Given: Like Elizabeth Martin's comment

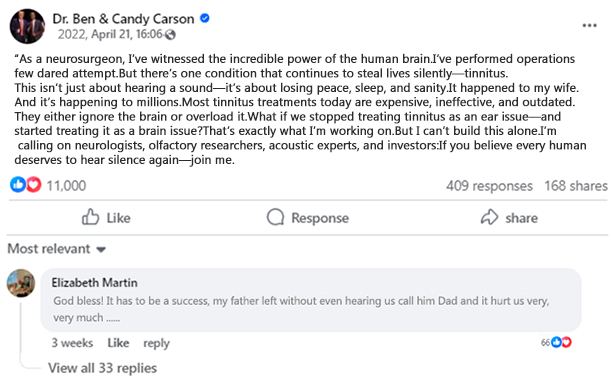Looking at the screenshot, I should [118, 343].
